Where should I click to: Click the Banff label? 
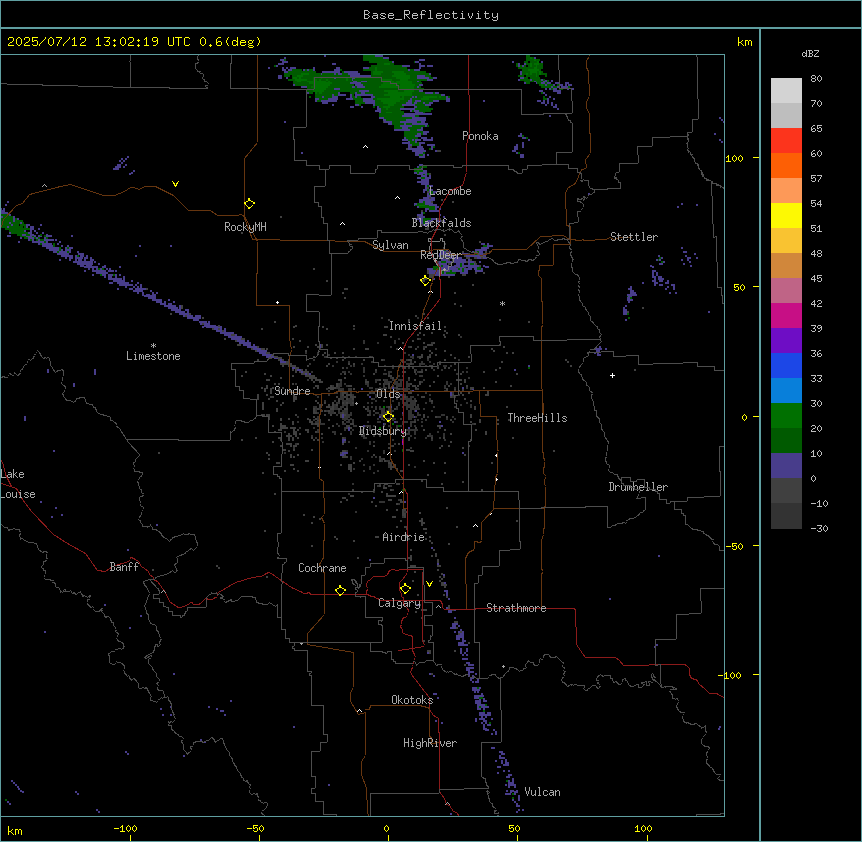point(124,567)
